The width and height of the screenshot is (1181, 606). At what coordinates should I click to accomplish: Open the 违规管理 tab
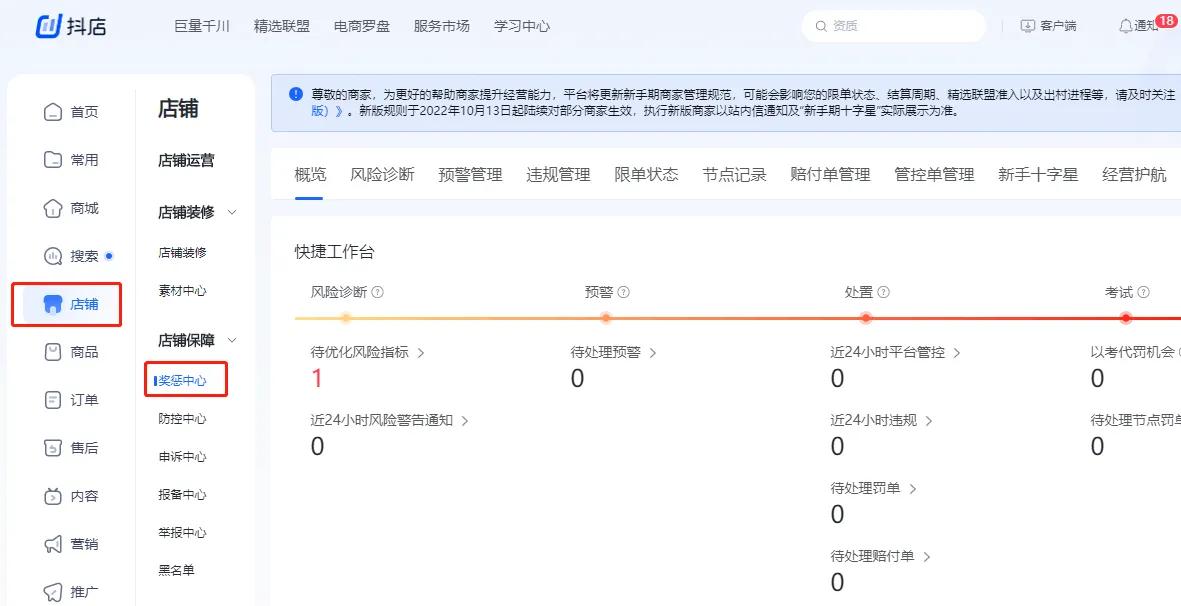click(x=558, y=173)
